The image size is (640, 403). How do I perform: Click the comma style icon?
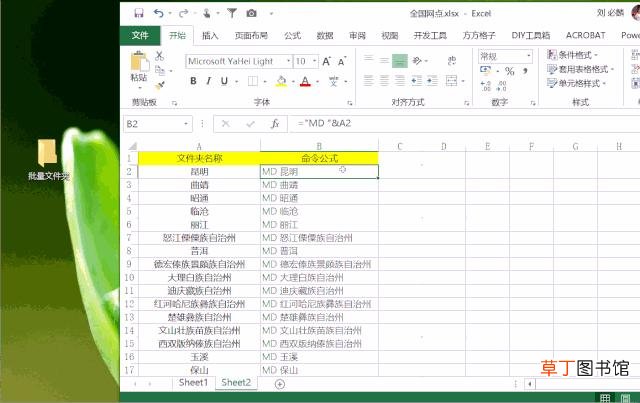[525, 71]
